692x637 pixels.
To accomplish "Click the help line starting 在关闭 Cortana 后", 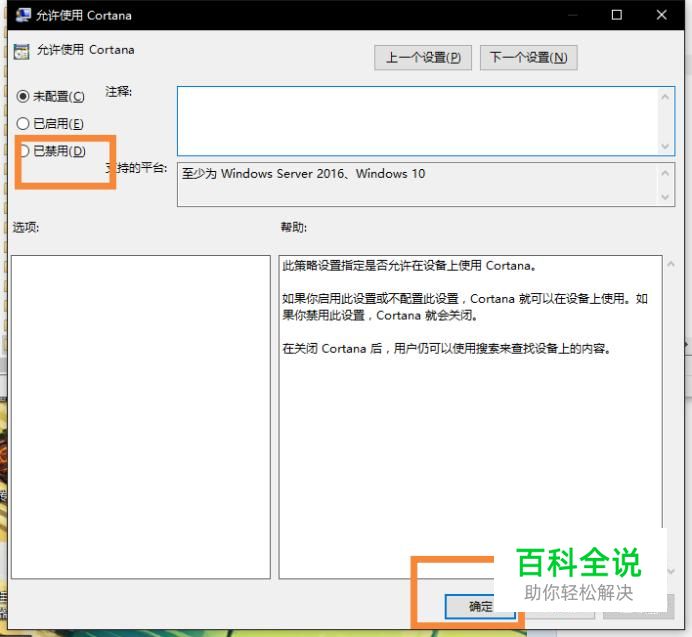I will [447, 349].
